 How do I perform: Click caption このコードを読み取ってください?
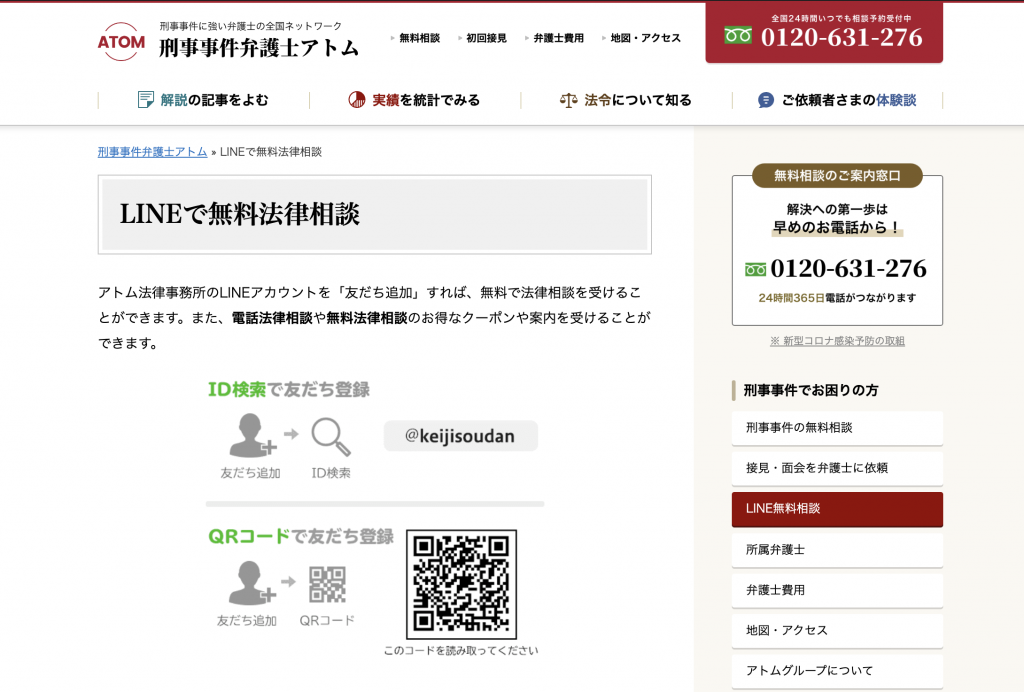click(x=461, y=650)
